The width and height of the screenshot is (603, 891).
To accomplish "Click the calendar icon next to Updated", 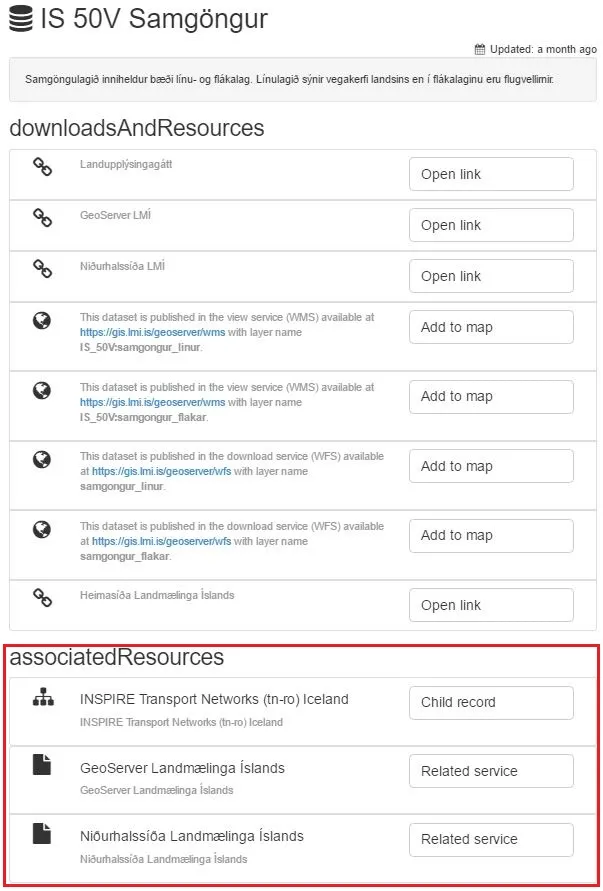I will [x=480, y=49].
